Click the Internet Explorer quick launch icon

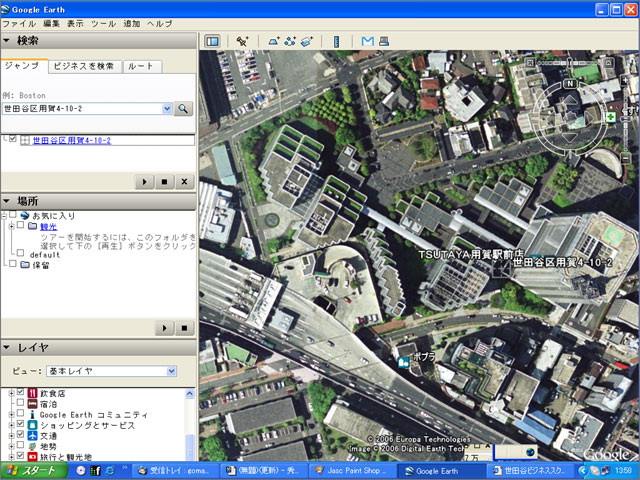(x=110, y=471)
